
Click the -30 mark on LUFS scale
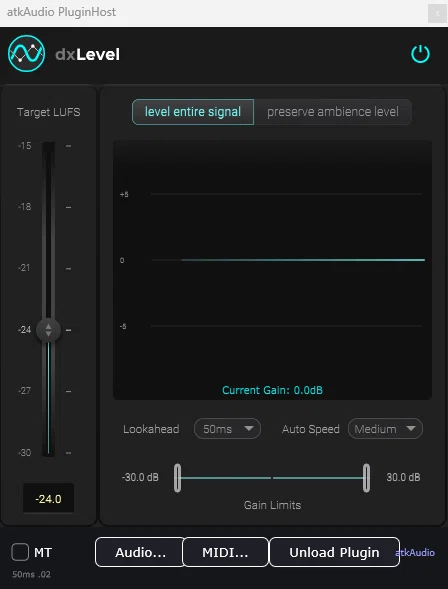click(24, 453)
